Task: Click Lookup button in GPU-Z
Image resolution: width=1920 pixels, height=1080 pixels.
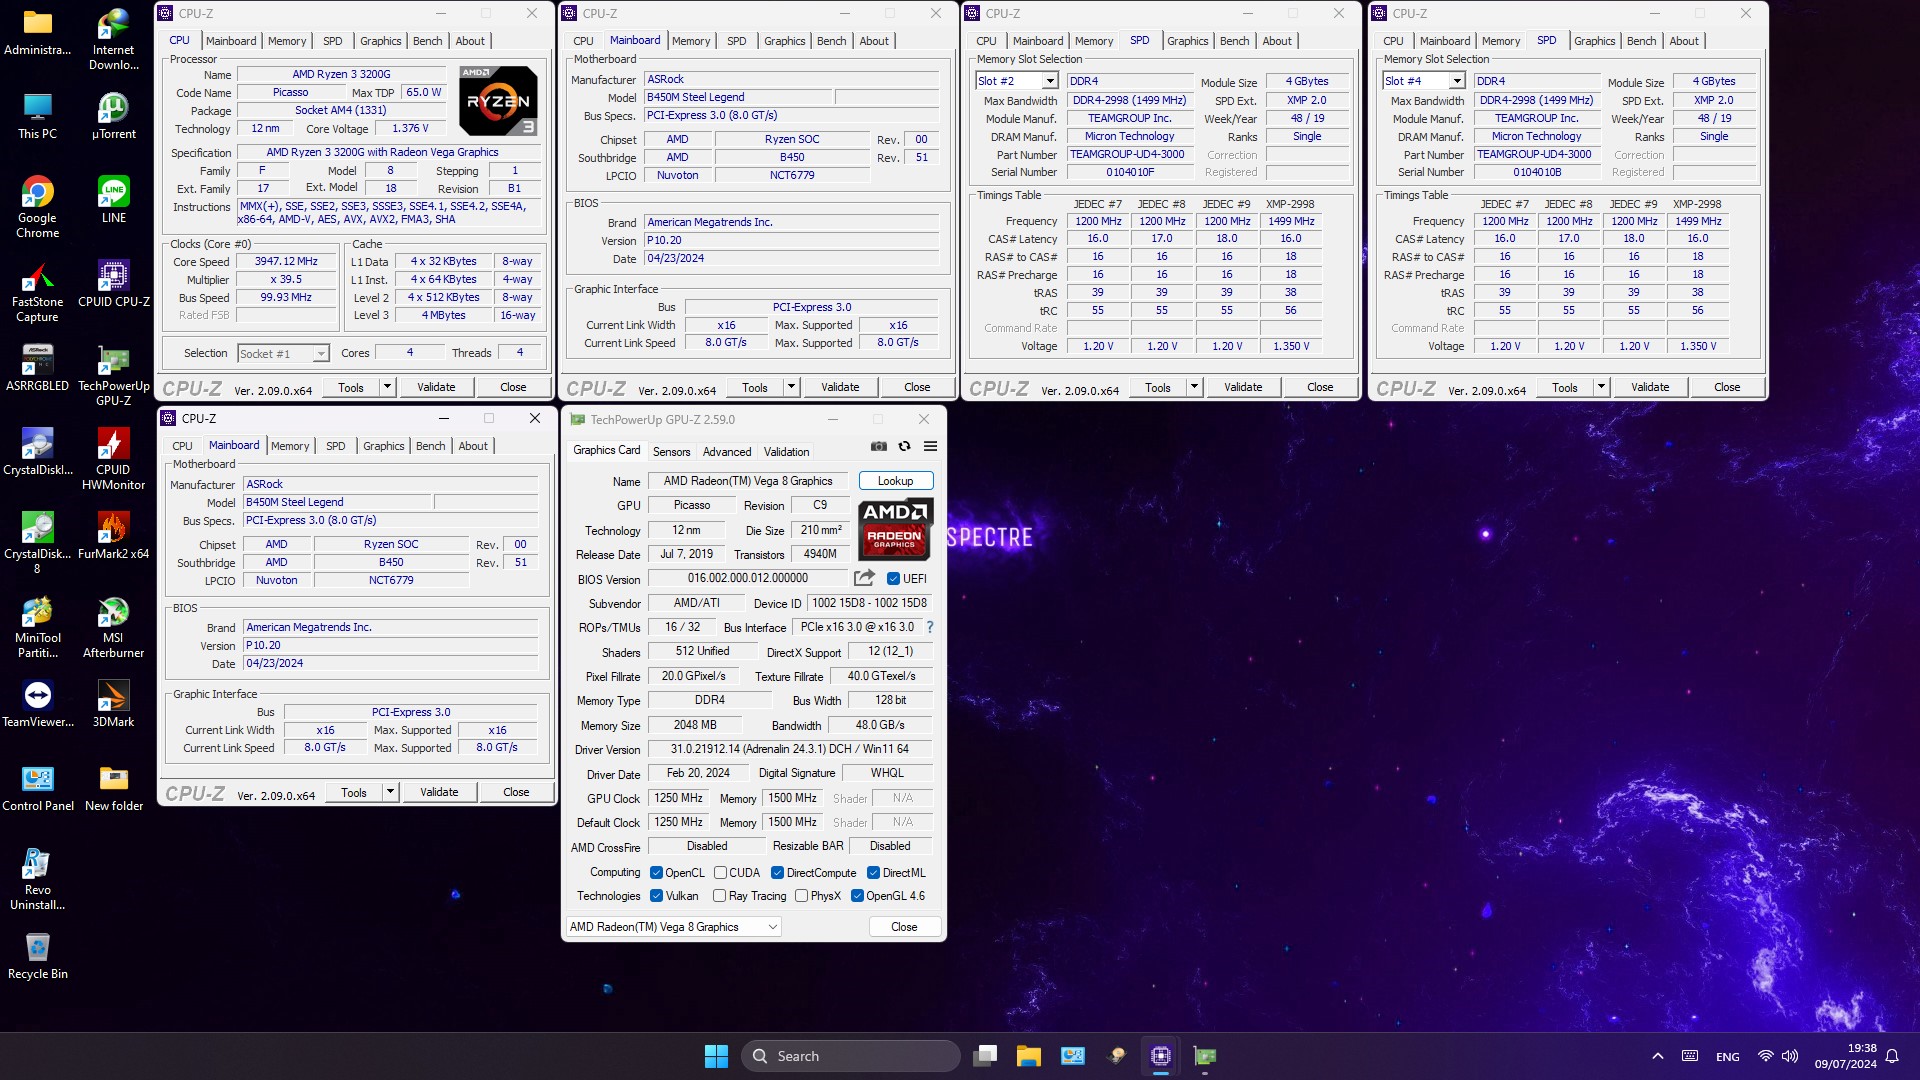Action: click(896, 481)
